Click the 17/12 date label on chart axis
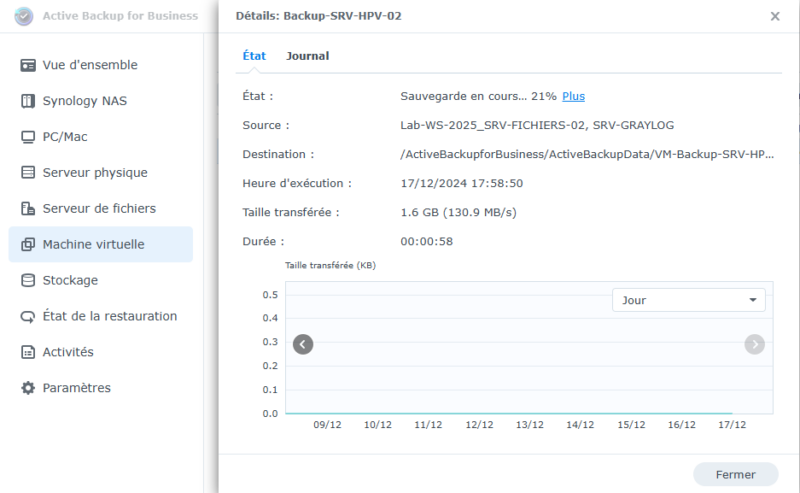Image resolution: width=800 pixels, height=493 pixels. point(732,425)
